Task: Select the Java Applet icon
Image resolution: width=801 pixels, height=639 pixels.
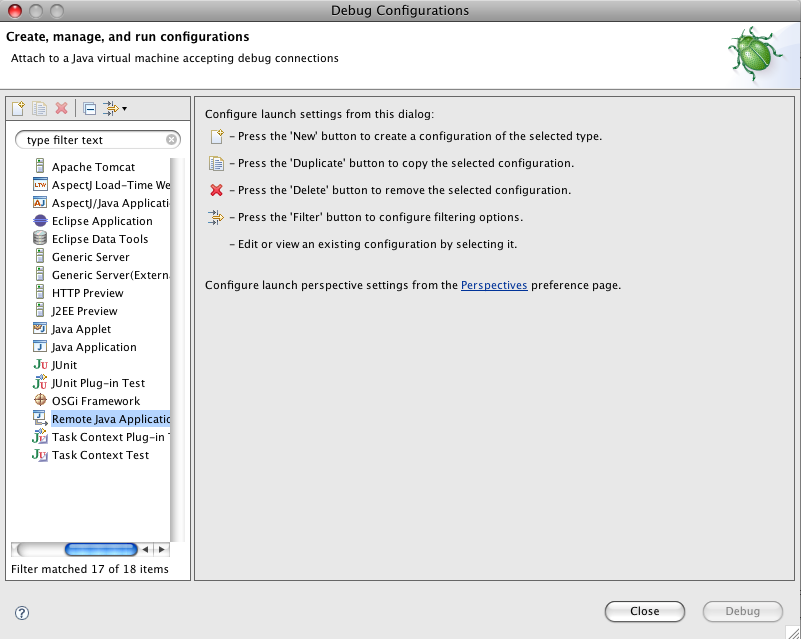Action: (40, 328)
